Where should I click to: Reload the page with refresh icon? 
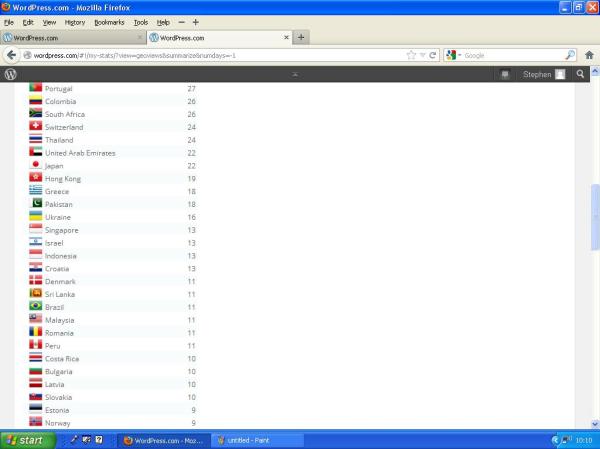[x=432, y=55]
